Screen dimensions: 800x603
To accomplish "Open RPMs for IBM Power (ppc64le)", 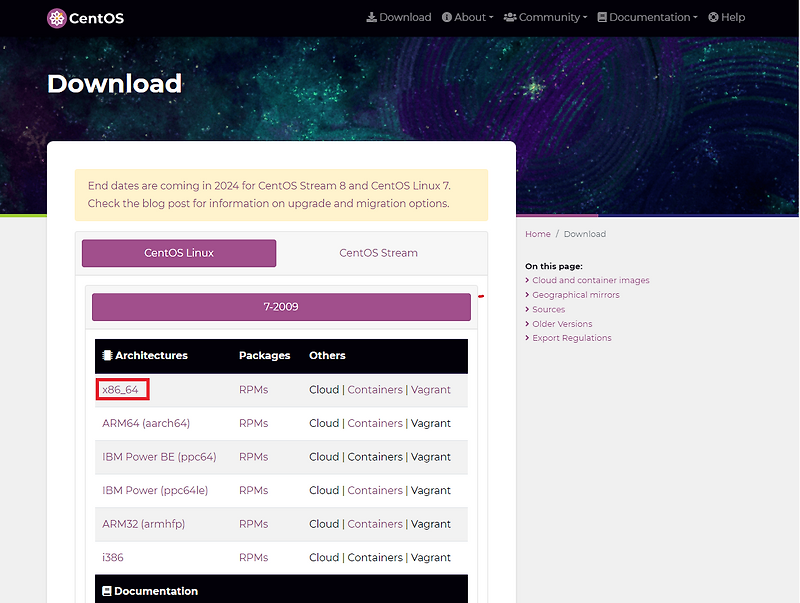I will point(254,490).
